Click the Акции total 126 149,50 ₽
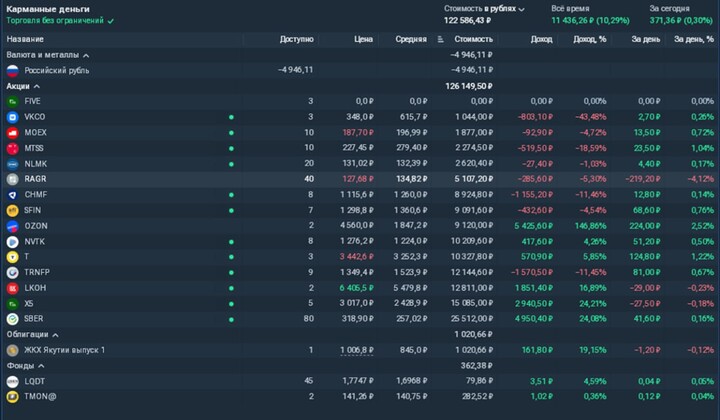 [x=469, y=86]
